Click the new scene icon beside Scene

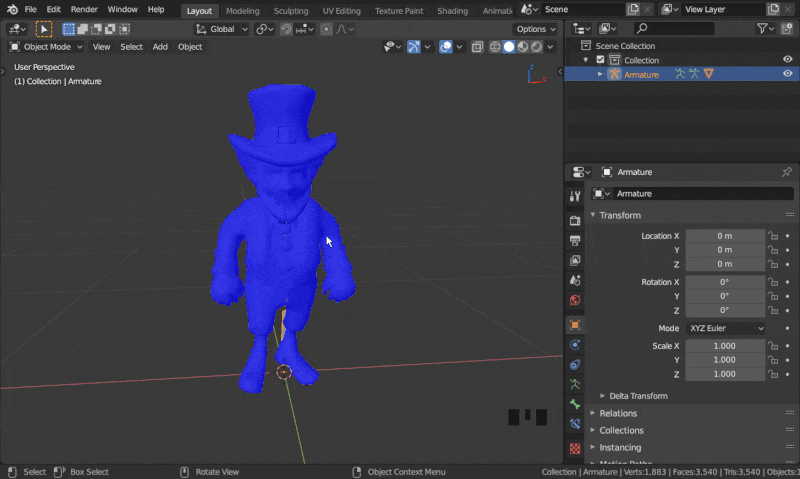[x=633, y=9]
